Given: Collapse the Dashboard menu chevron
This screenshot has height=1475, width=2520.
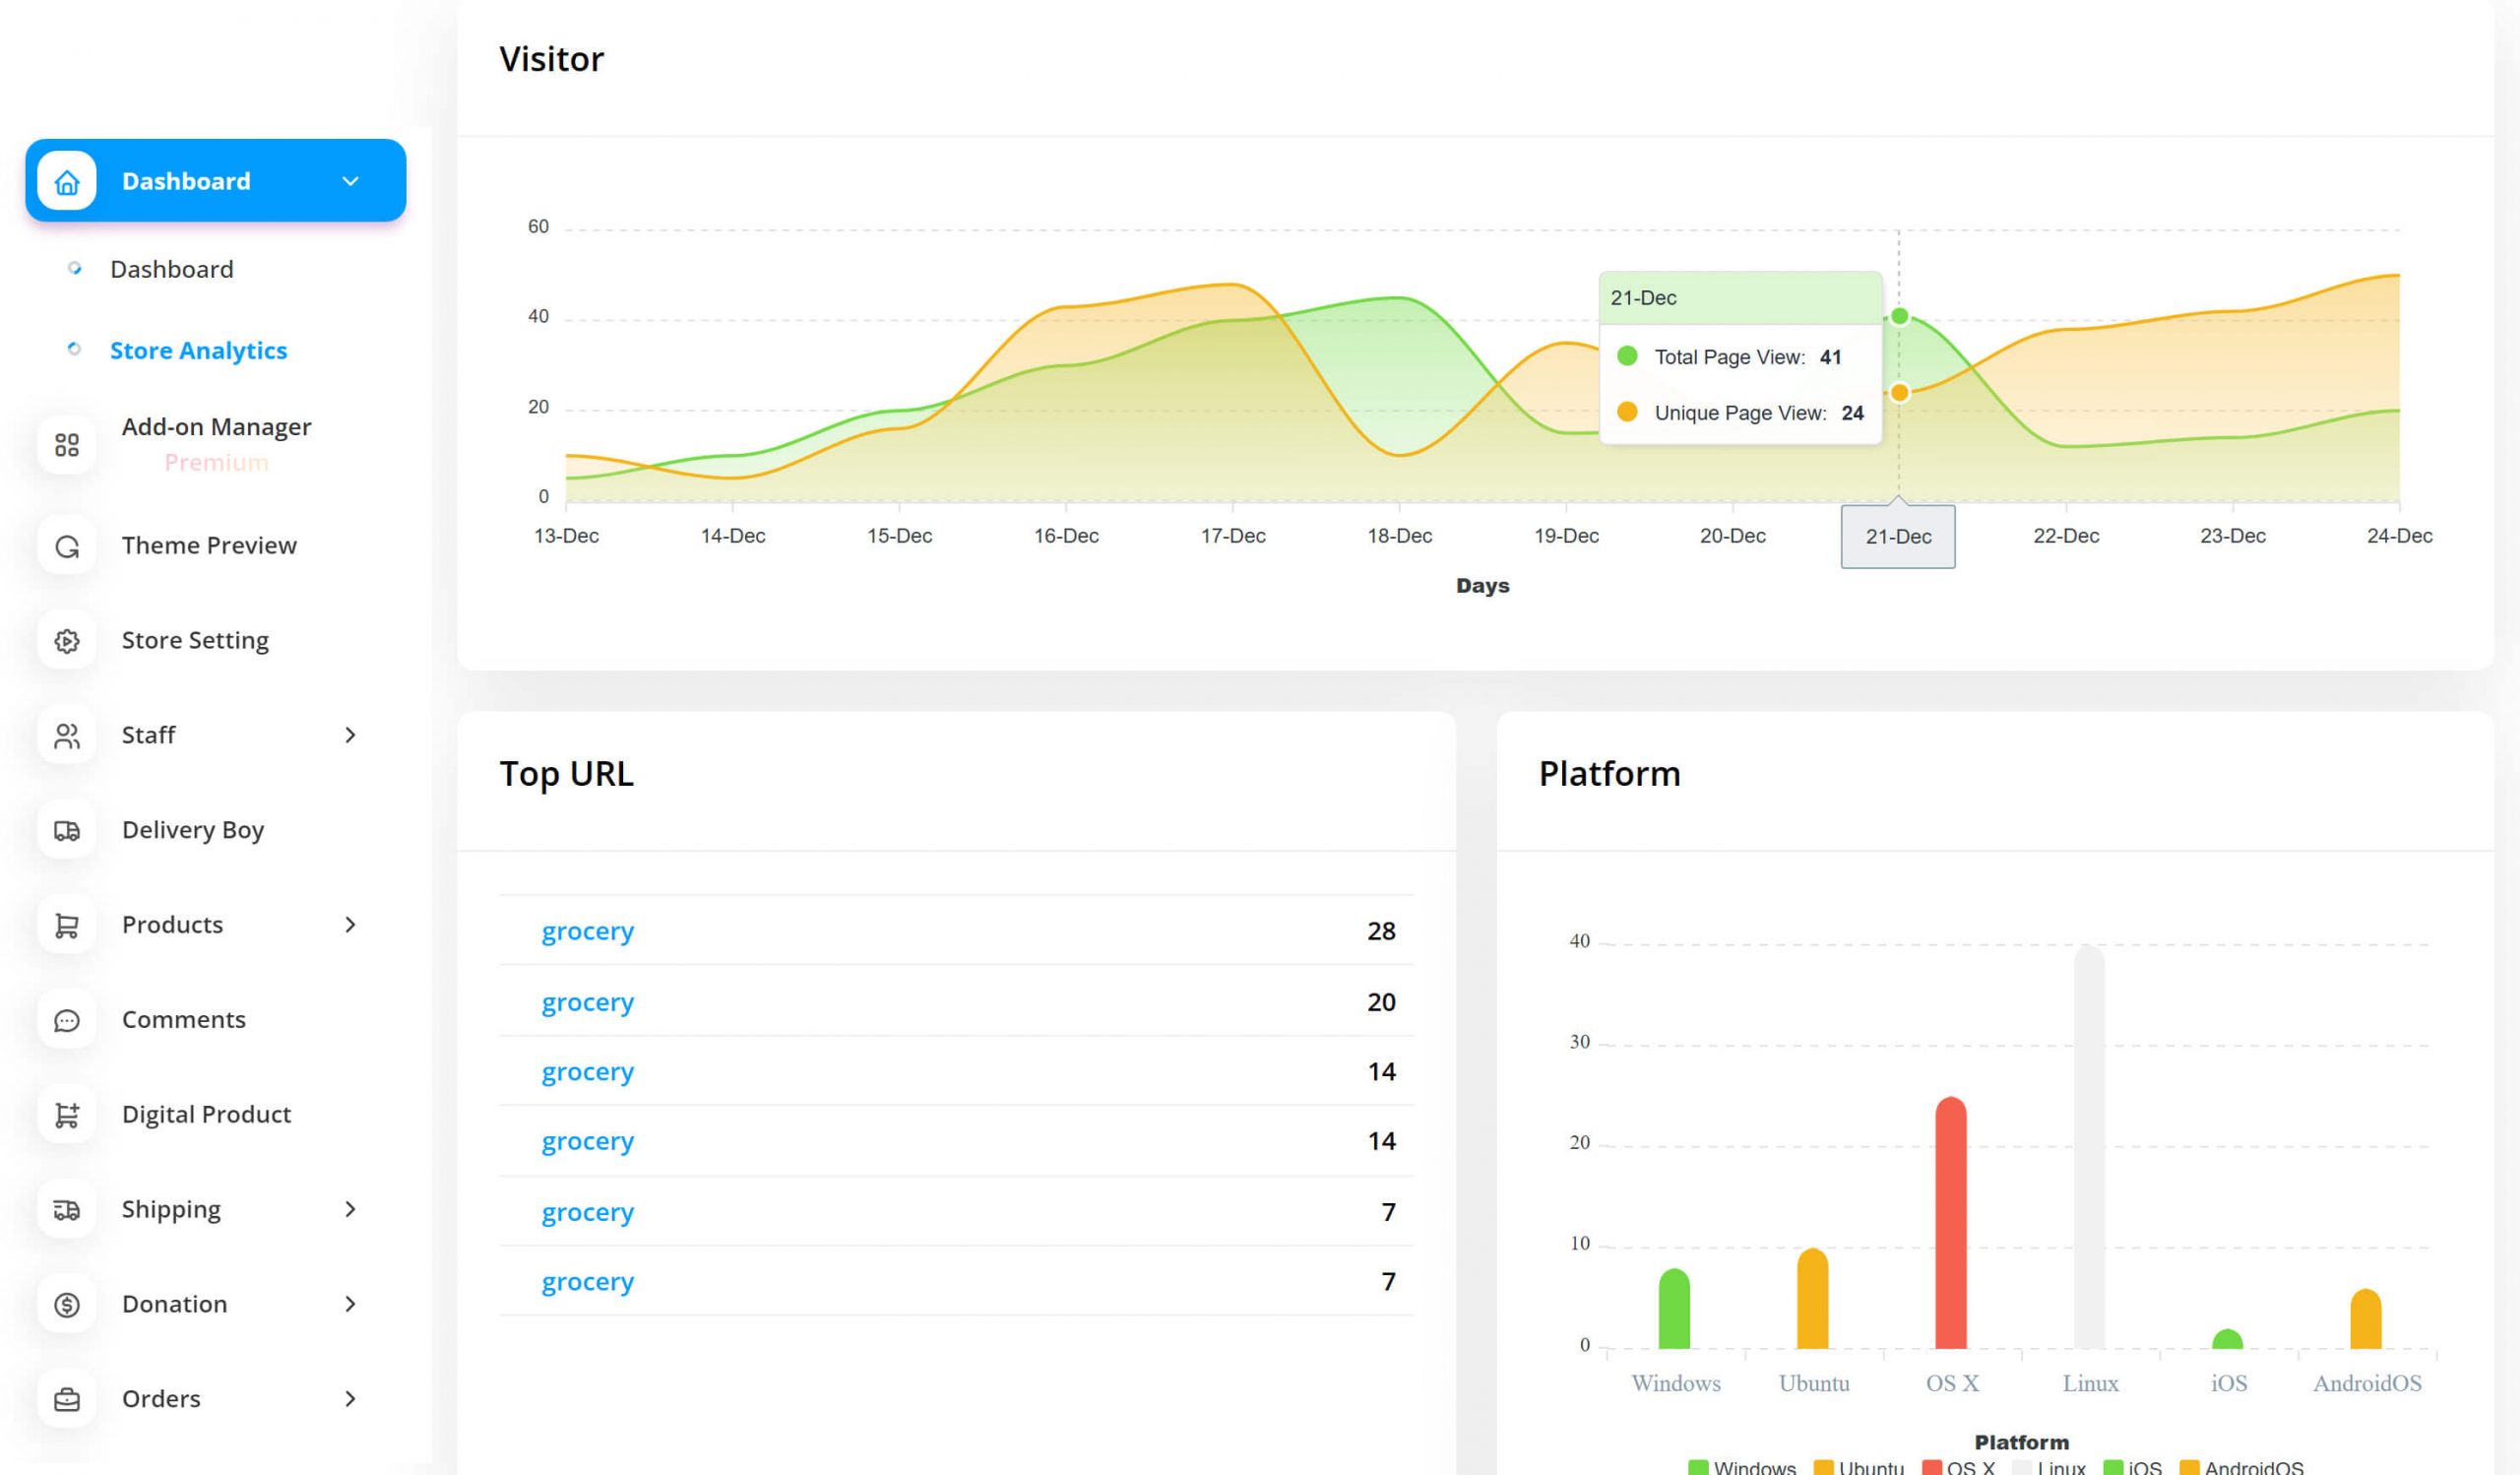Looking at the screenshot, I should (x=350, y=181).
